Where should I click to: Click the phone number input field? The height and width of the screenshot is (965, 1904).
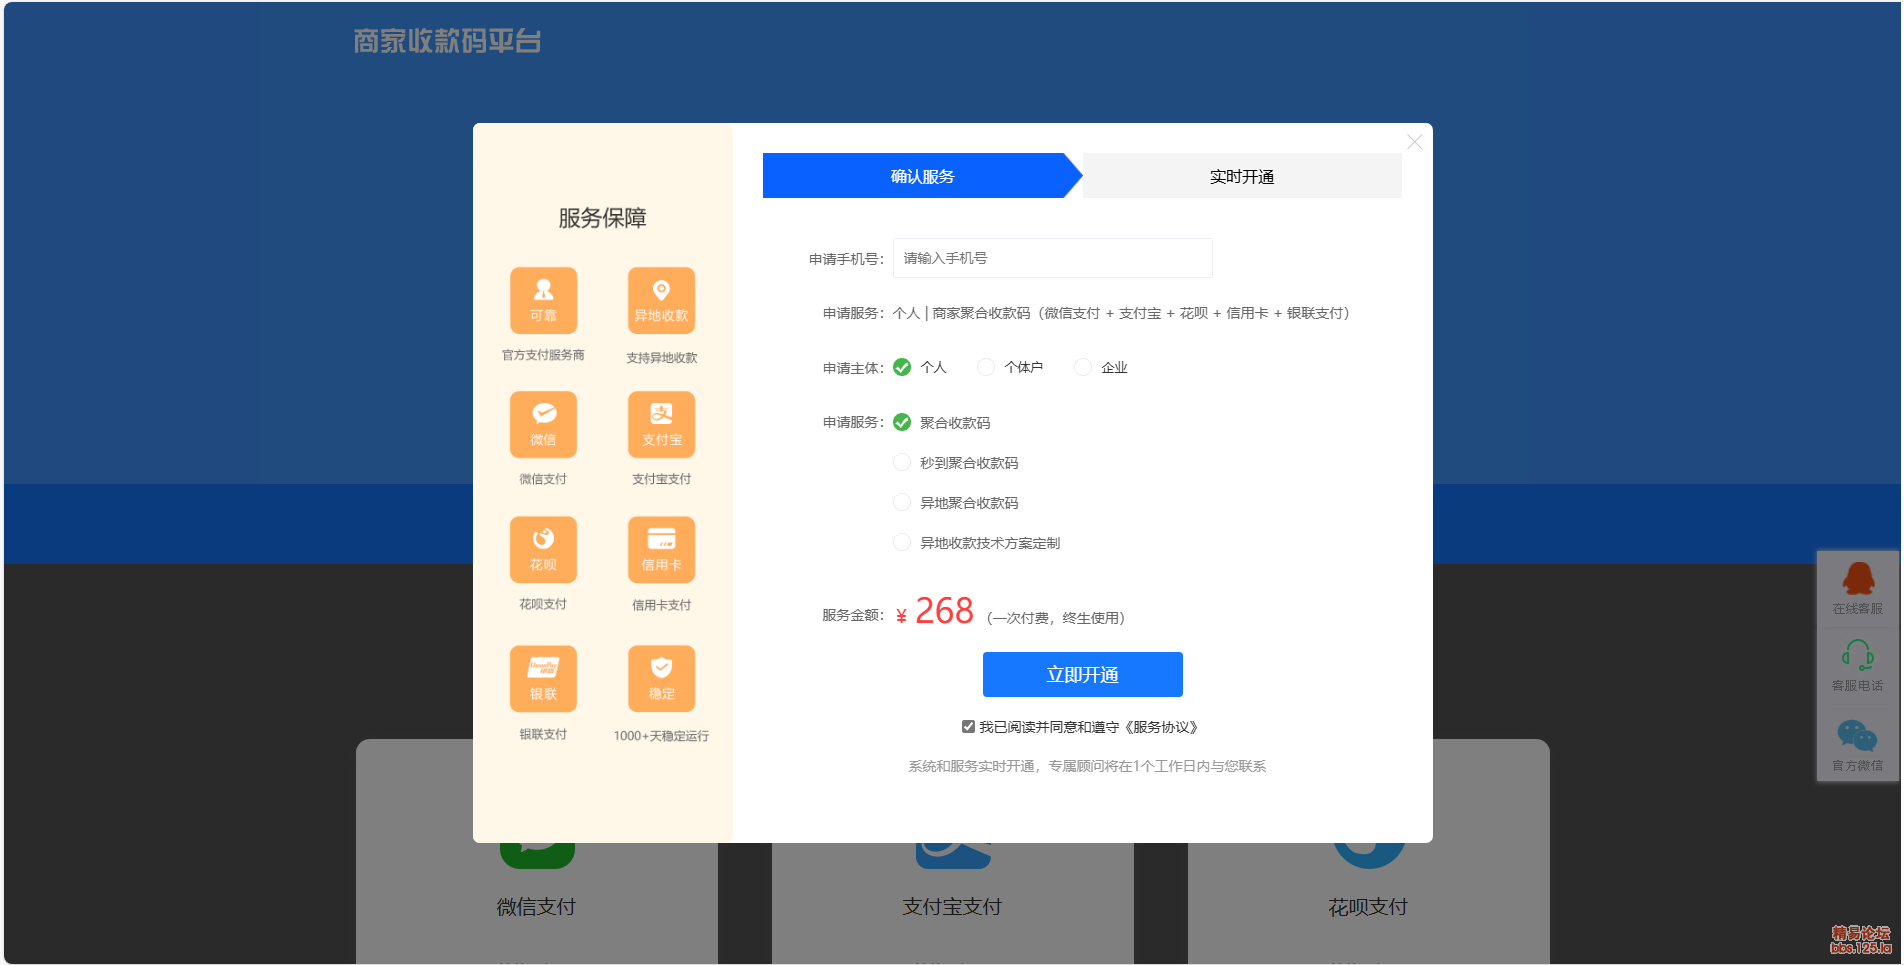[1051, 257]
